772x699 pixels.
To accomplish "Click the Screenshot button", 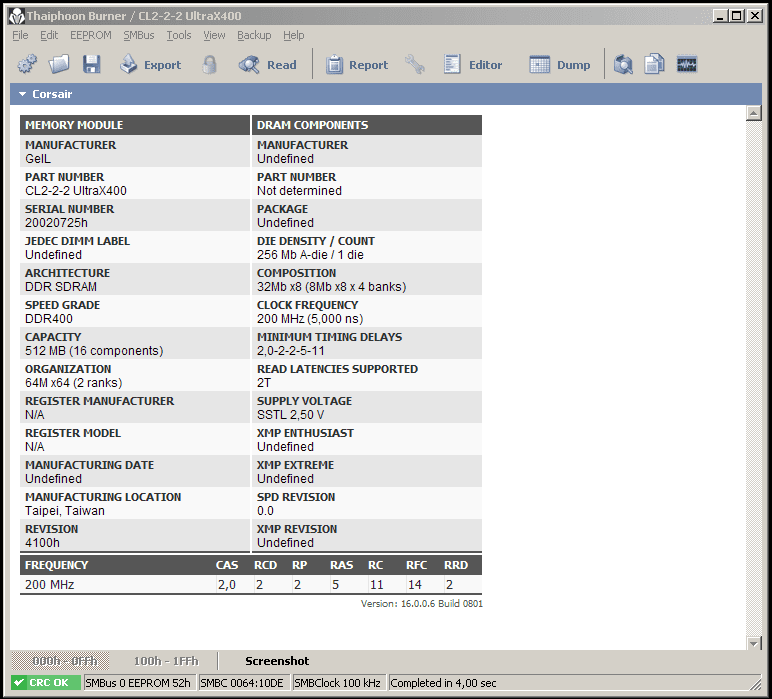I will coord(277,661).
